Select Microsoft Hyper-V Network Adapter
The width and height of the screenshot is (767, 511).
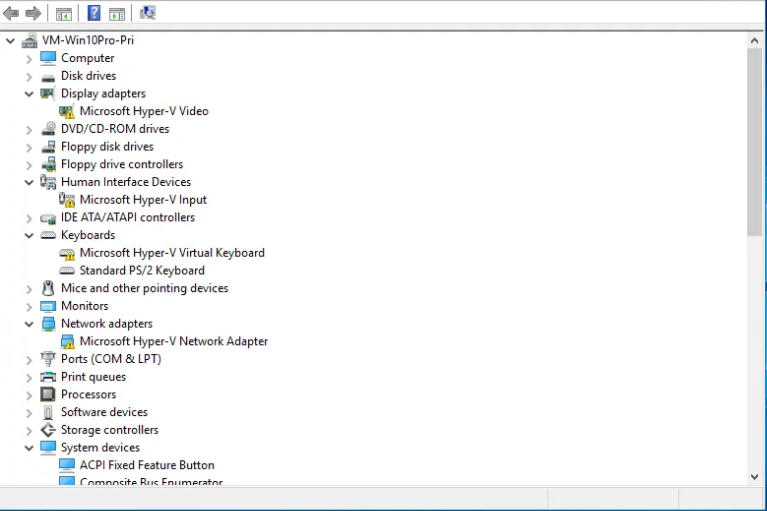174,341
